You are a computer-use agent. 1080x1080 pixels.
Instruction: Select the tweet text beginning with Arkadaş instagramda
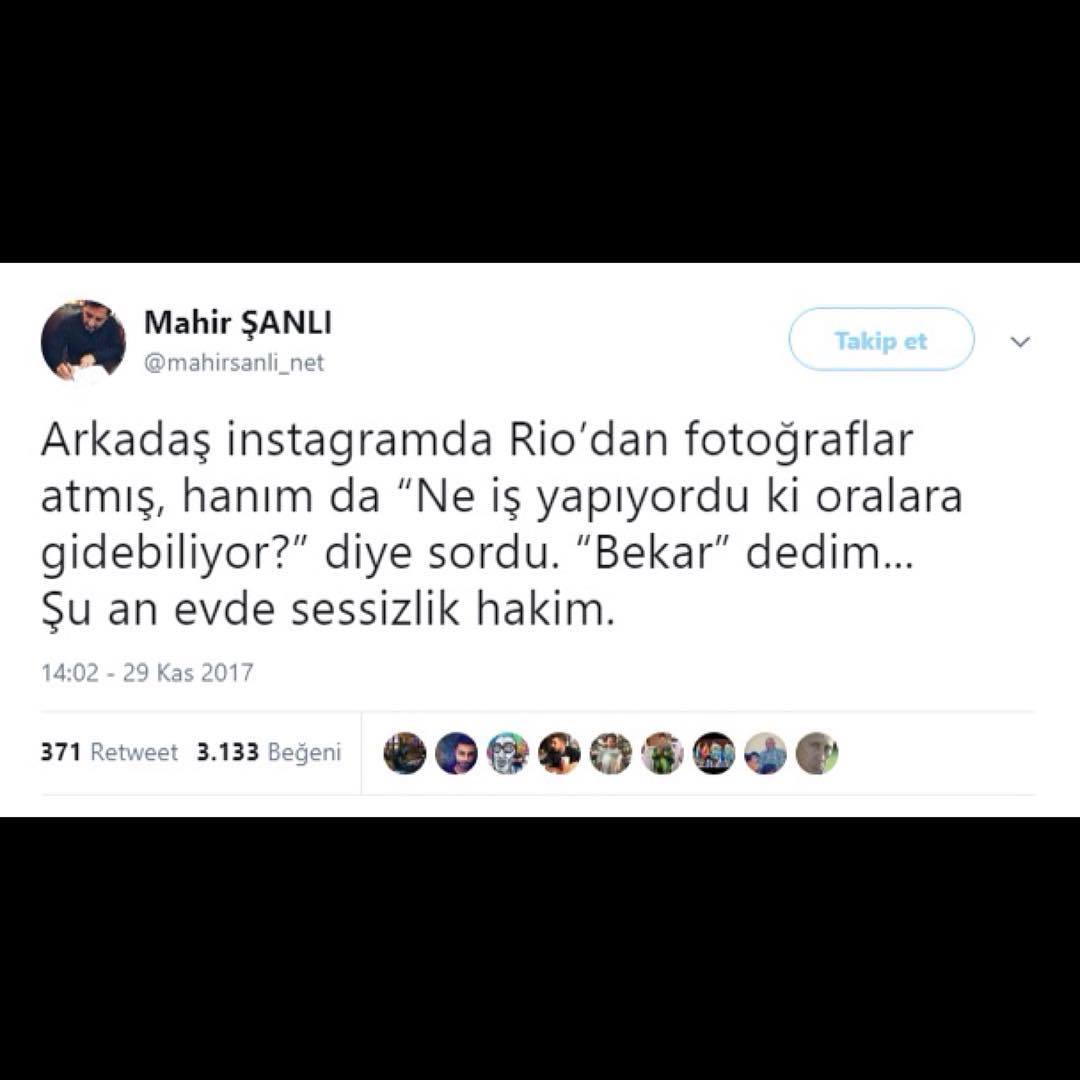click(501, 525)
